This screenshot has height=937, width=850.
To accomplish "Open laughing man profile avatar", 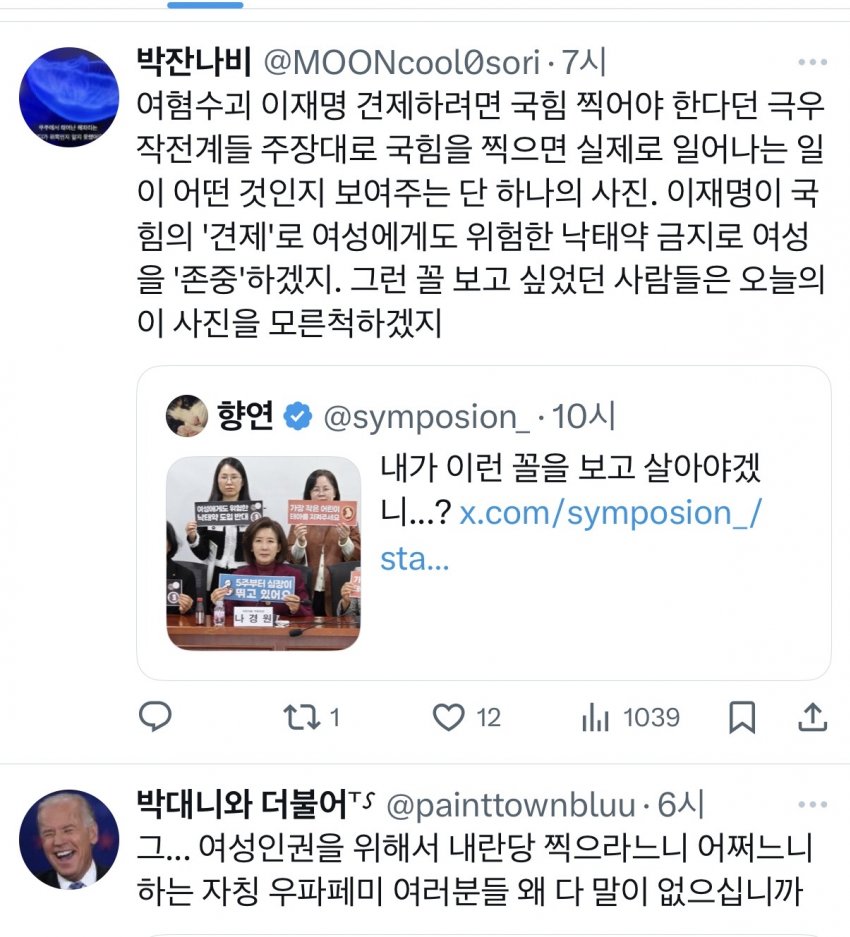I will click(69, 839).
